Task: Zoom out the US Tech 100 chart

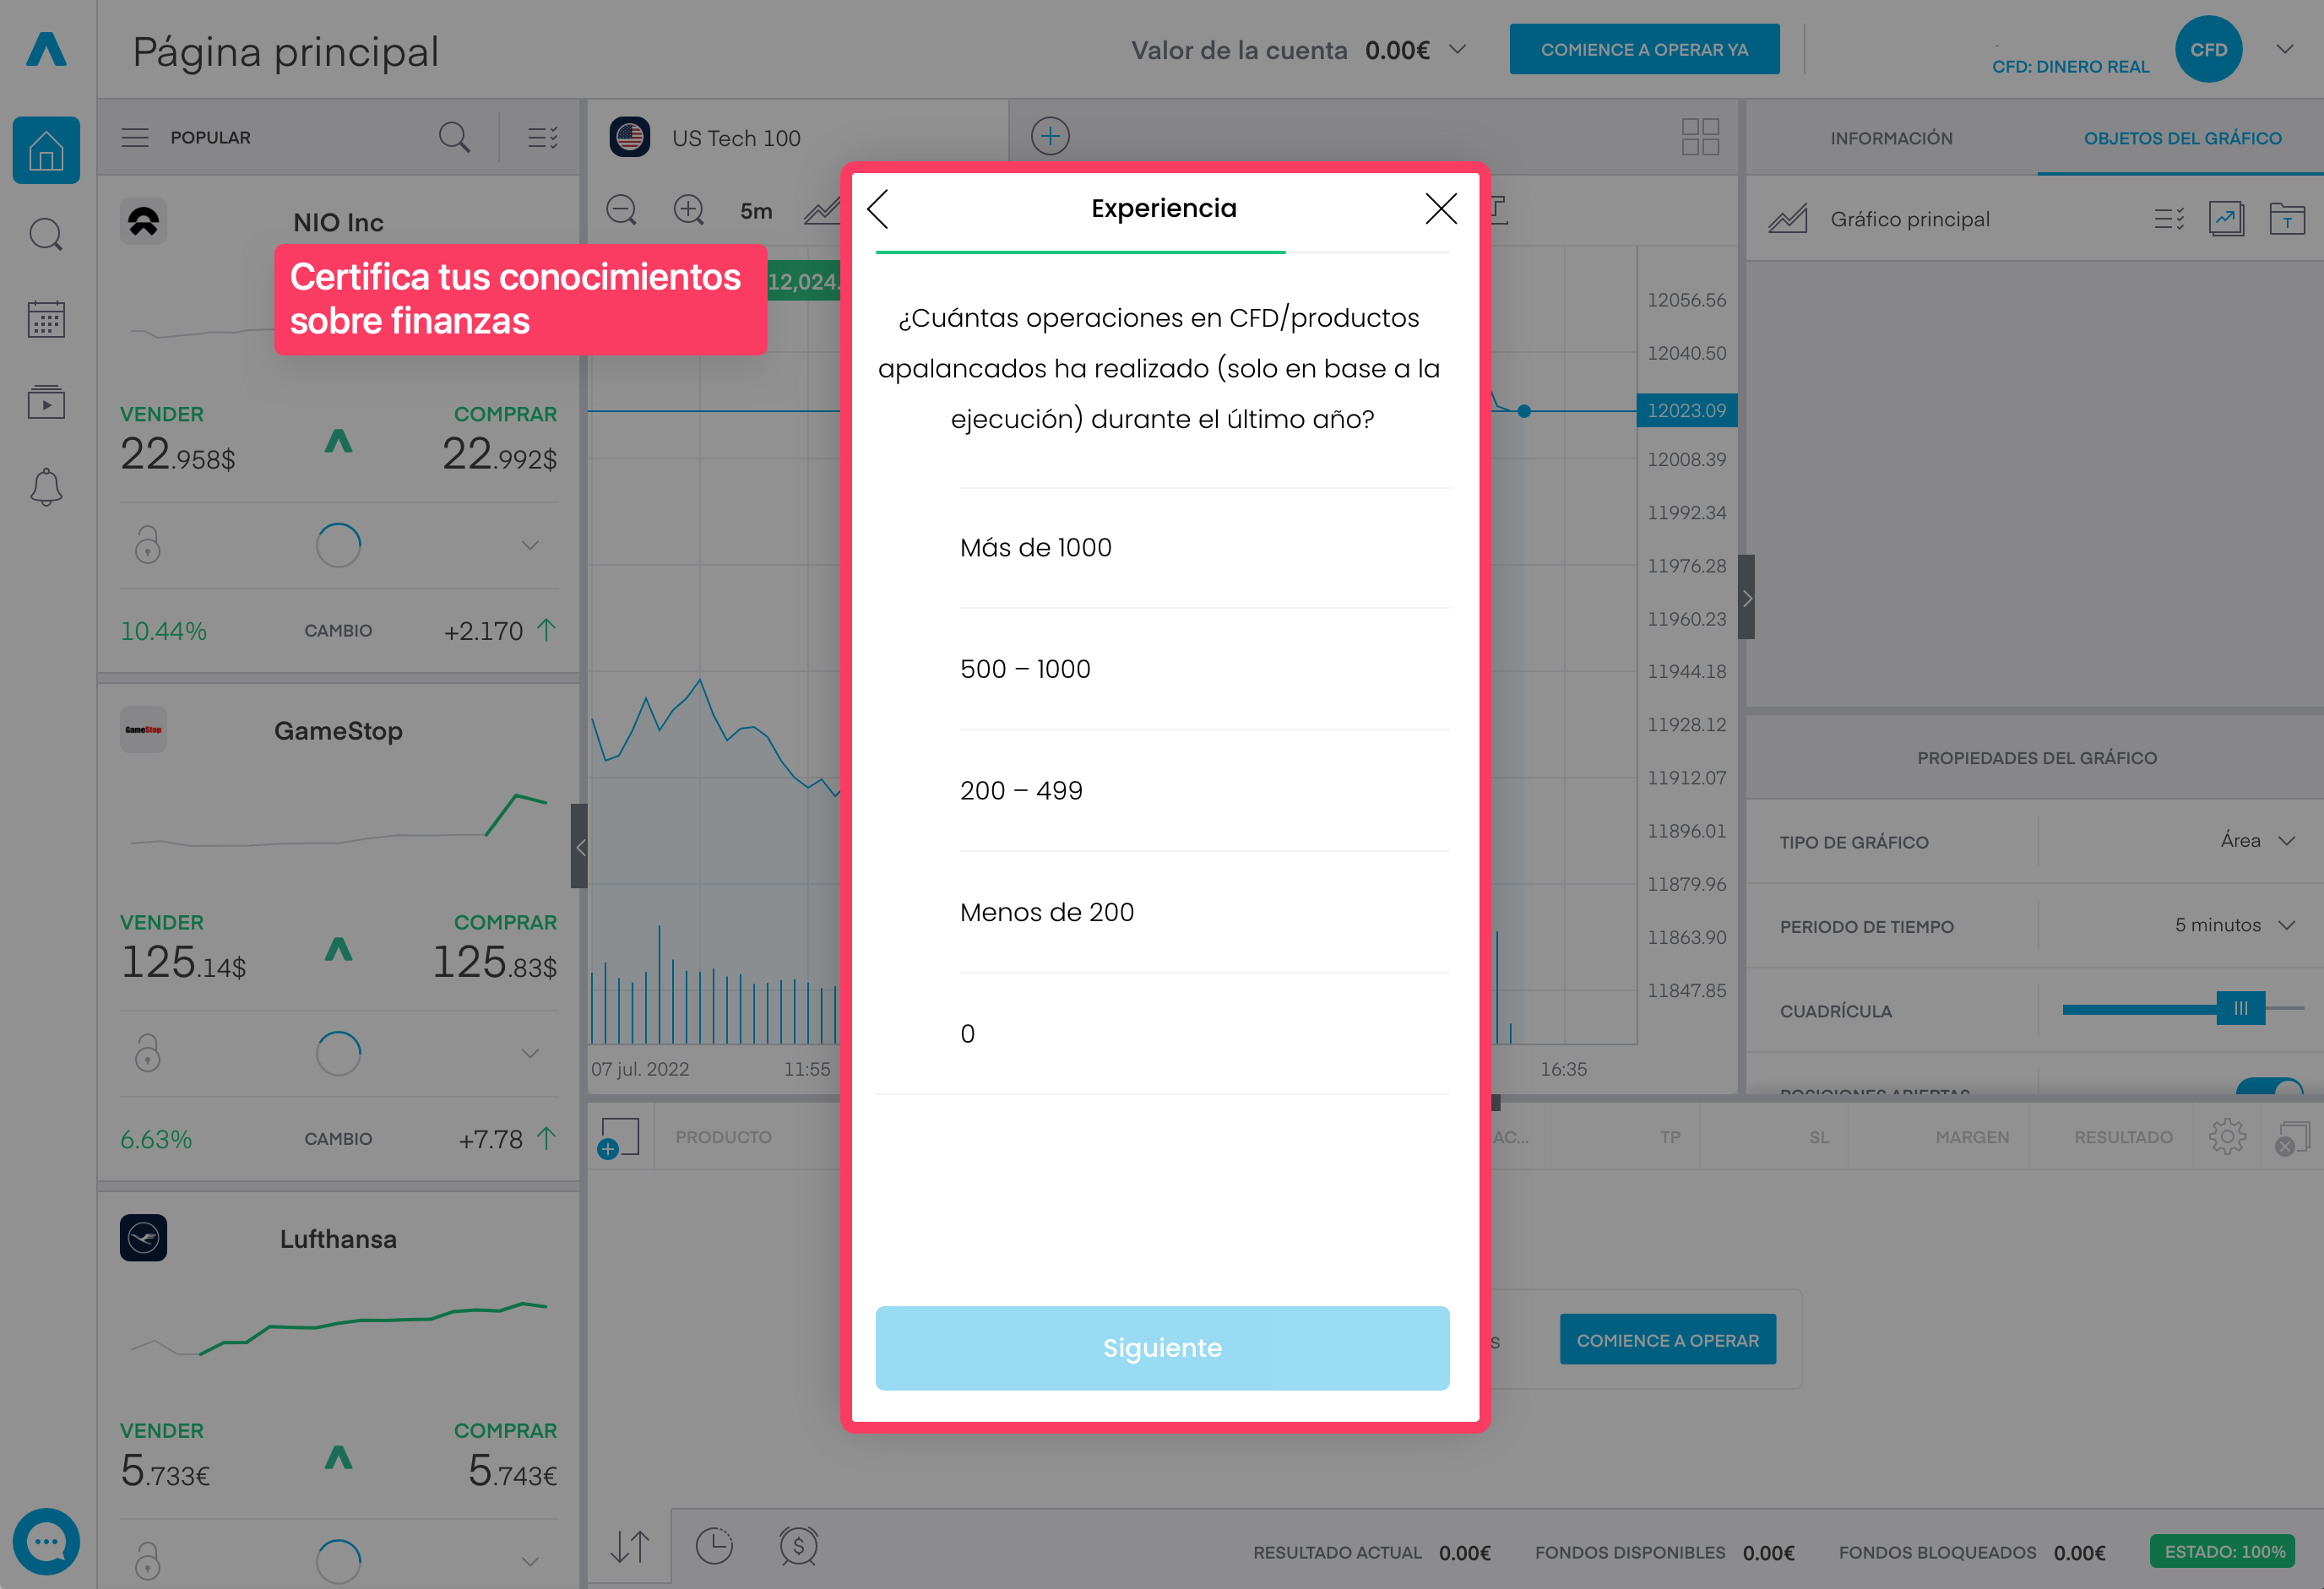Action: pos(621,210)
